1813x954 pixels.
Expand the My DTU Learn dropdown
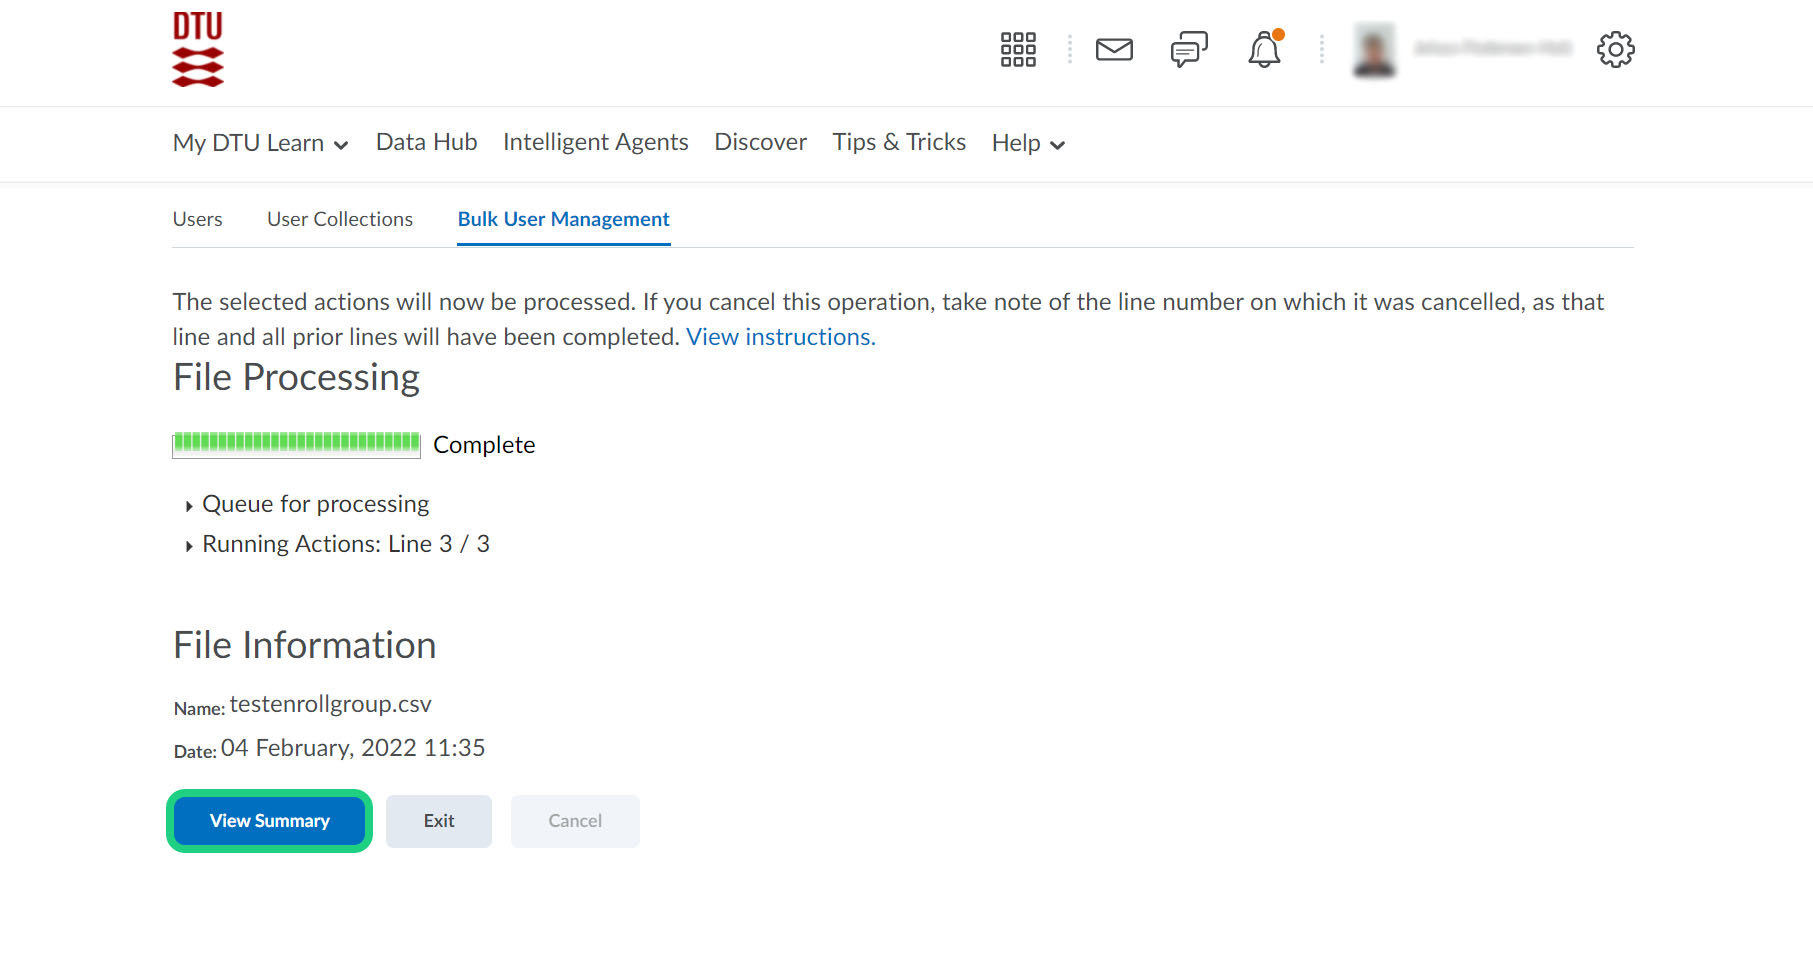(x=260, y=143)
